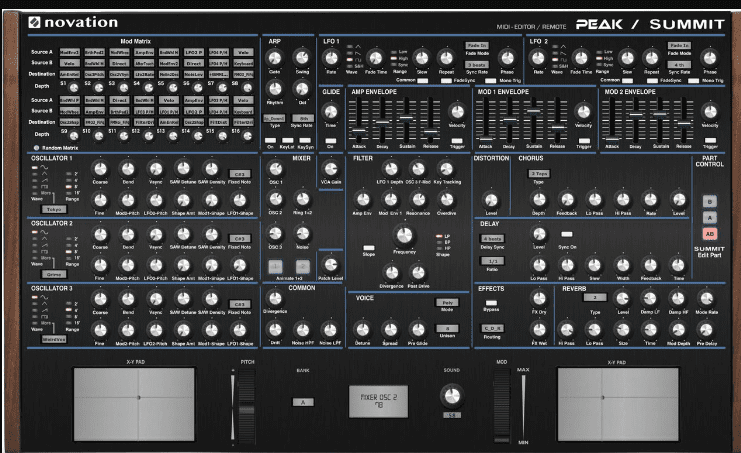
Task: Click the Chorus Feedback knob
Action: (x=567, y=200)
